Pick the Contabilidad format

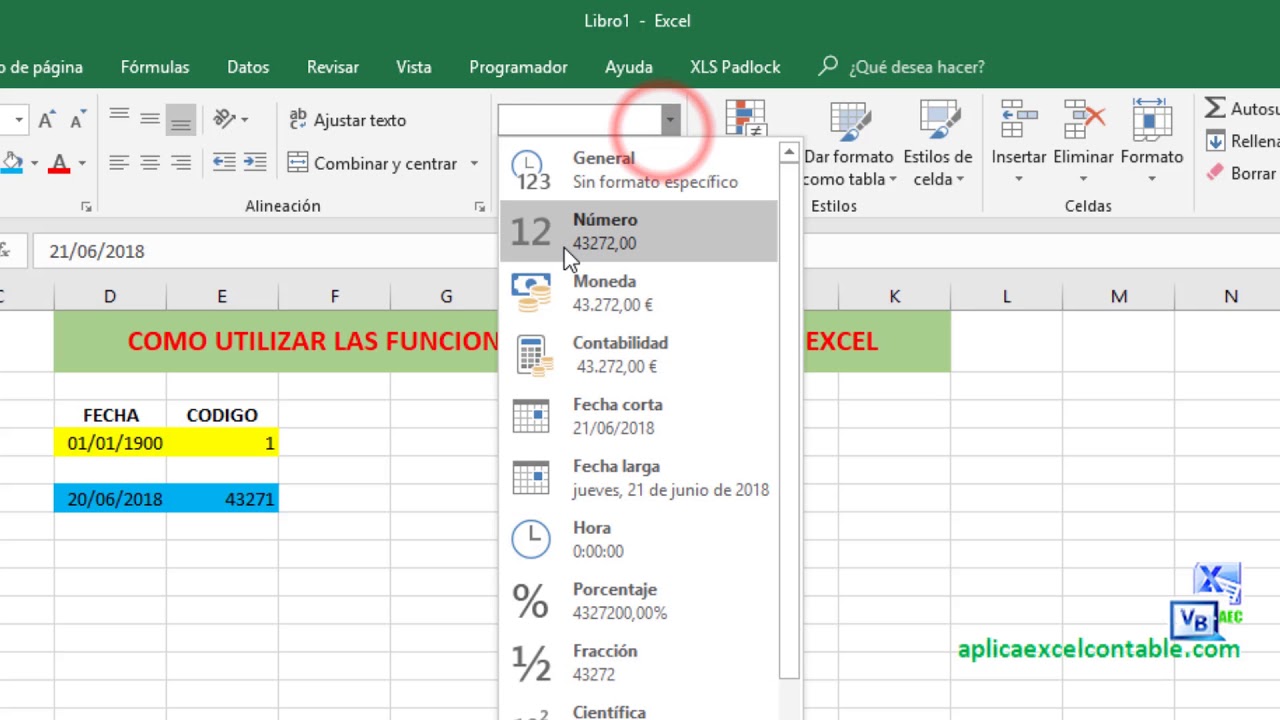[638, 354]
